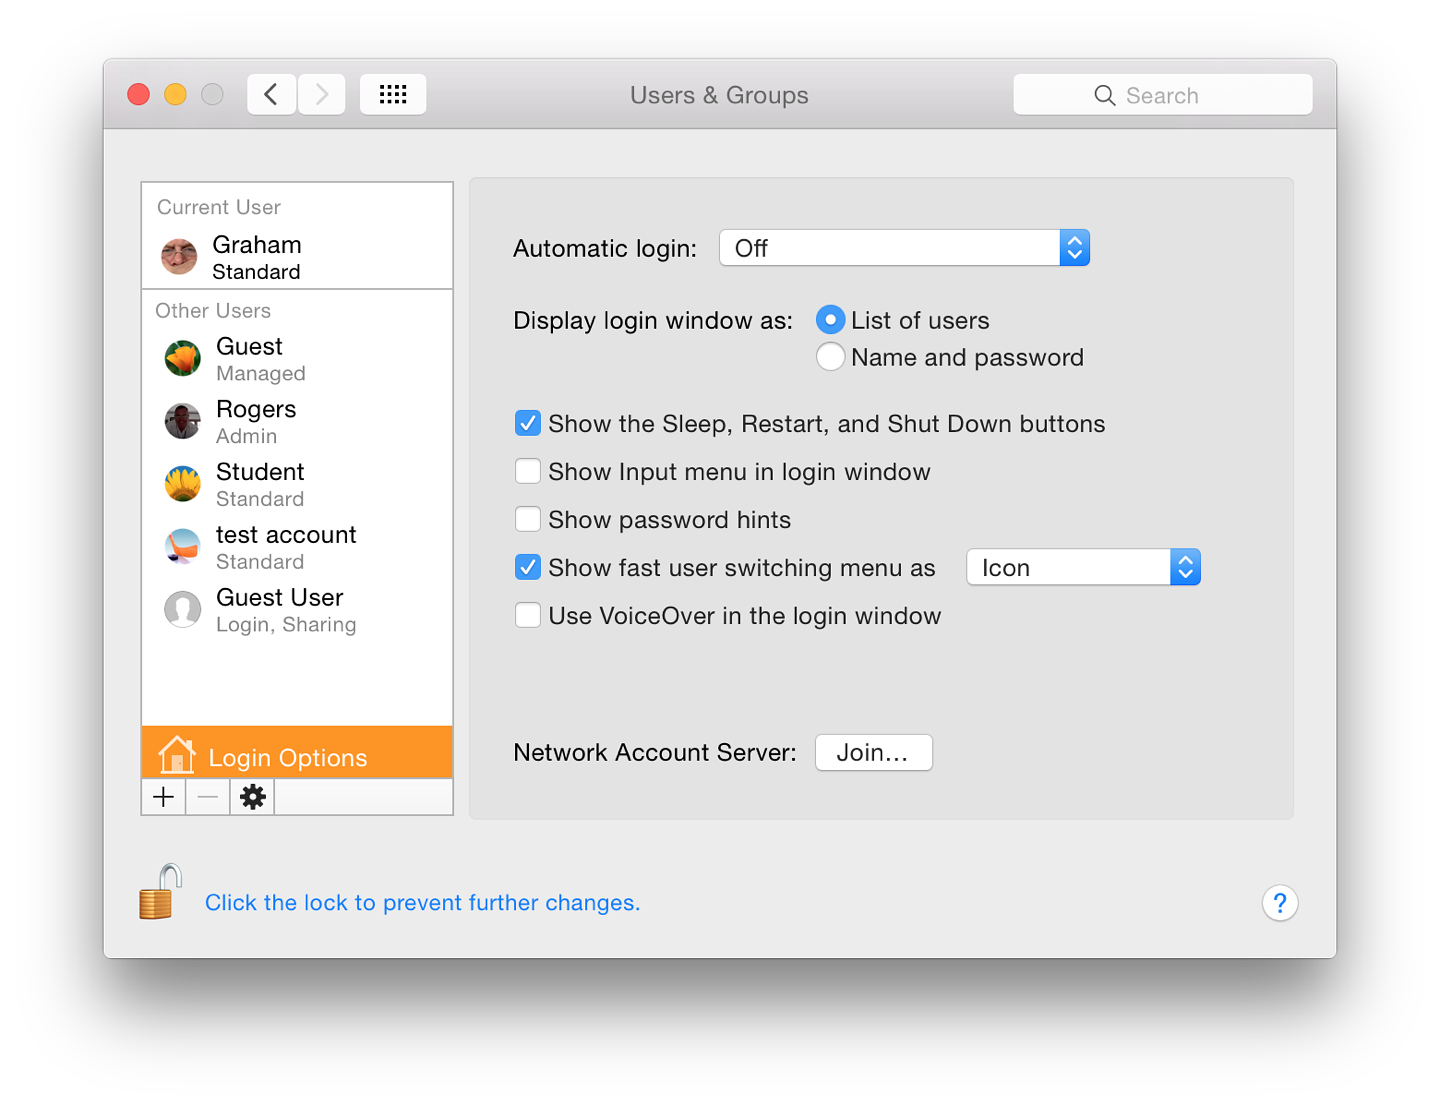The width and height of the screenshot is (1440, 1106).
Task: Click the Network Account Server label
Action: click(x=655, y=752)
